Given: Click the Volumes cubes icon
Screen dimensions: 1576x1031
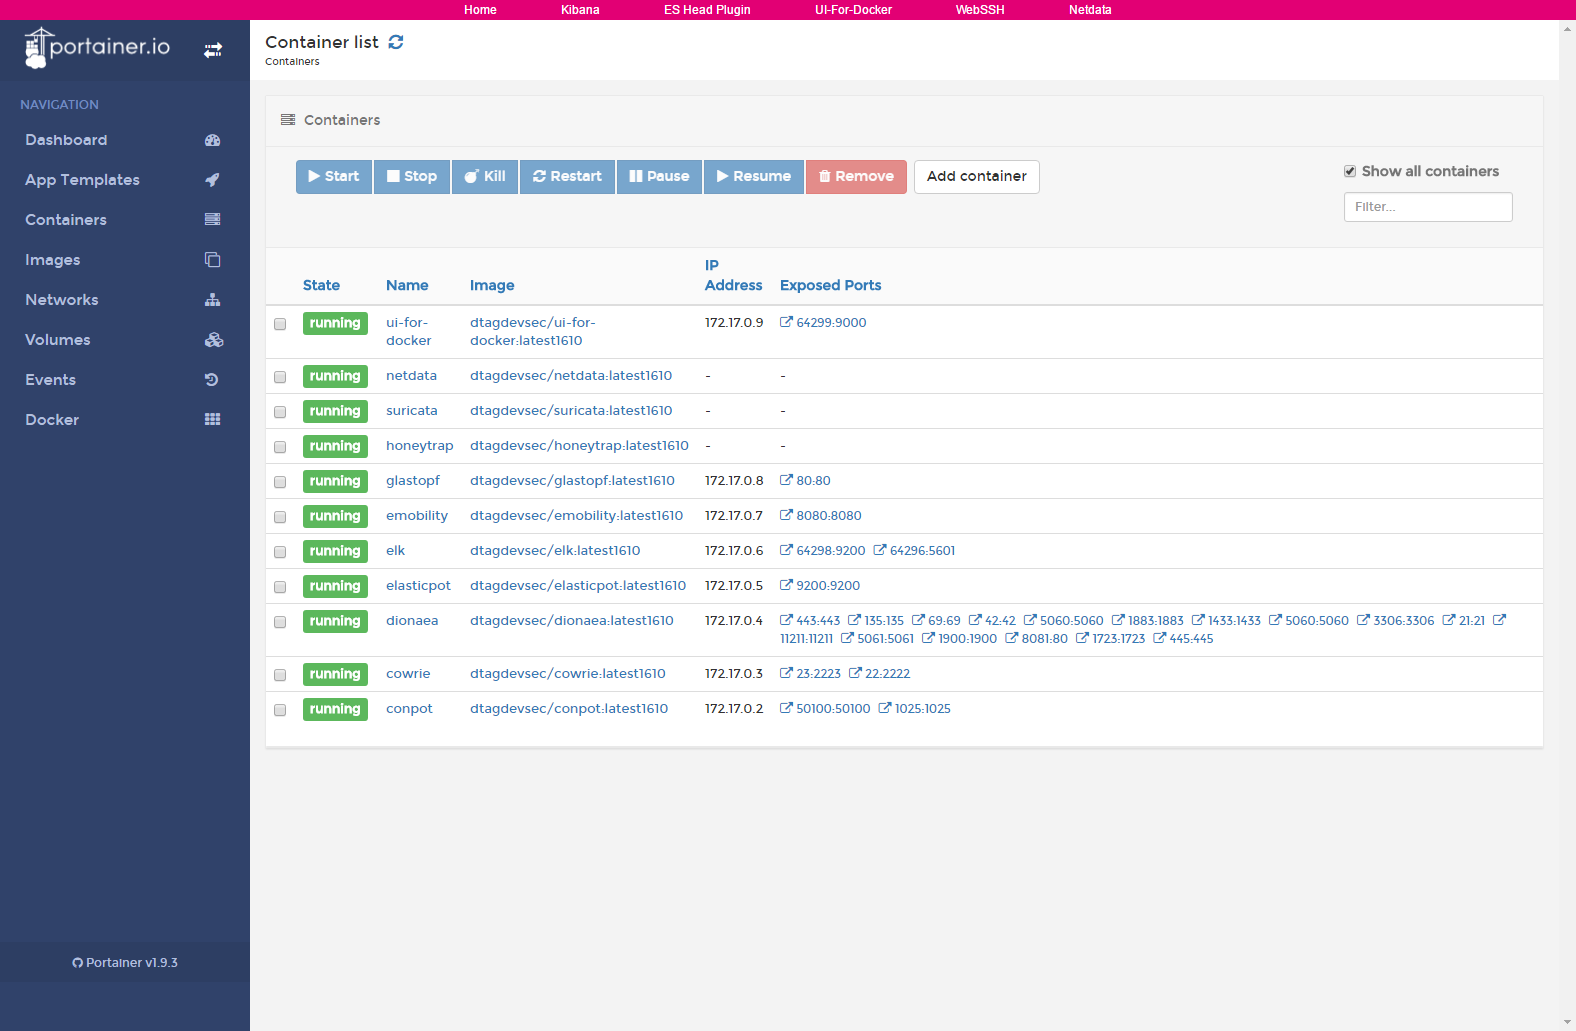Looking at the screenshot, I should 213,340.
